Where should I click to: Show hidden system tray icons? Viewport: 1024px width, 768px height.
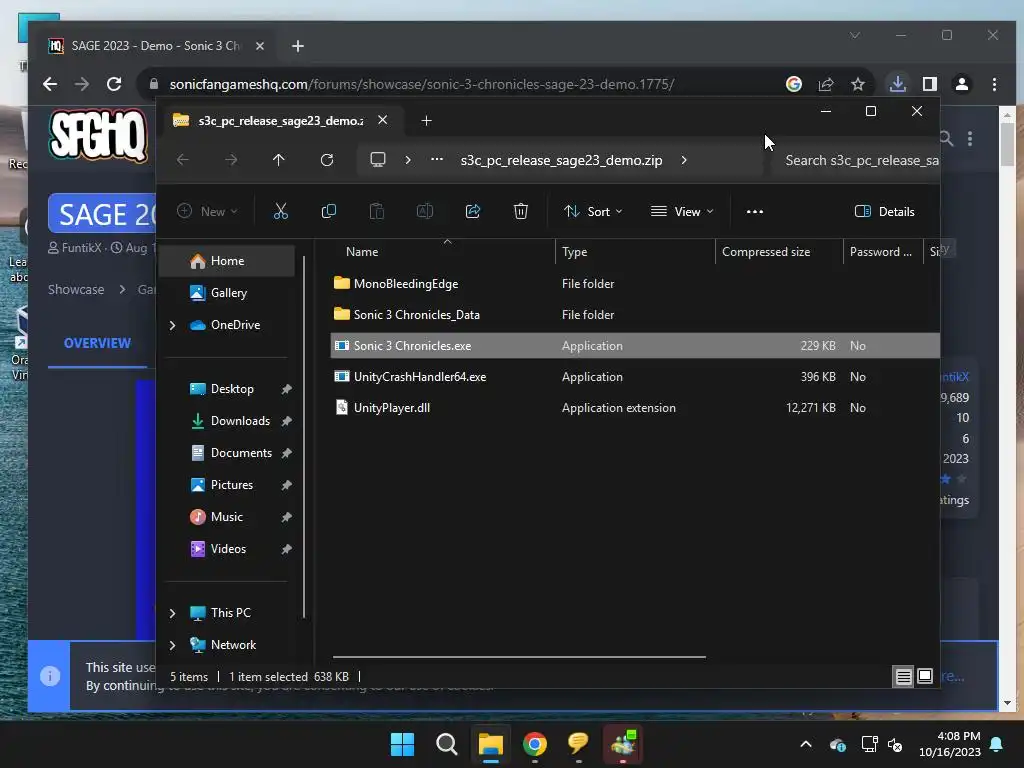(x=806, y=744)
